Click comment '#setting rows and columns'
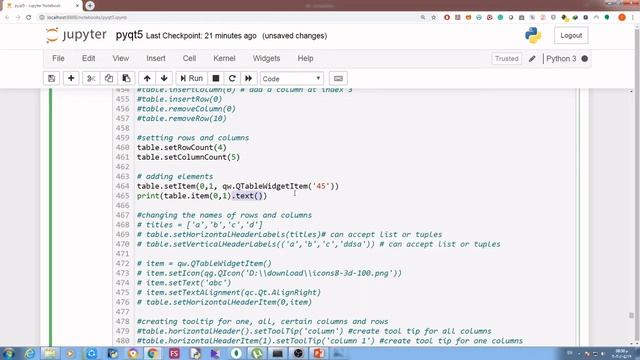The image size is (640, 360). 193,138
